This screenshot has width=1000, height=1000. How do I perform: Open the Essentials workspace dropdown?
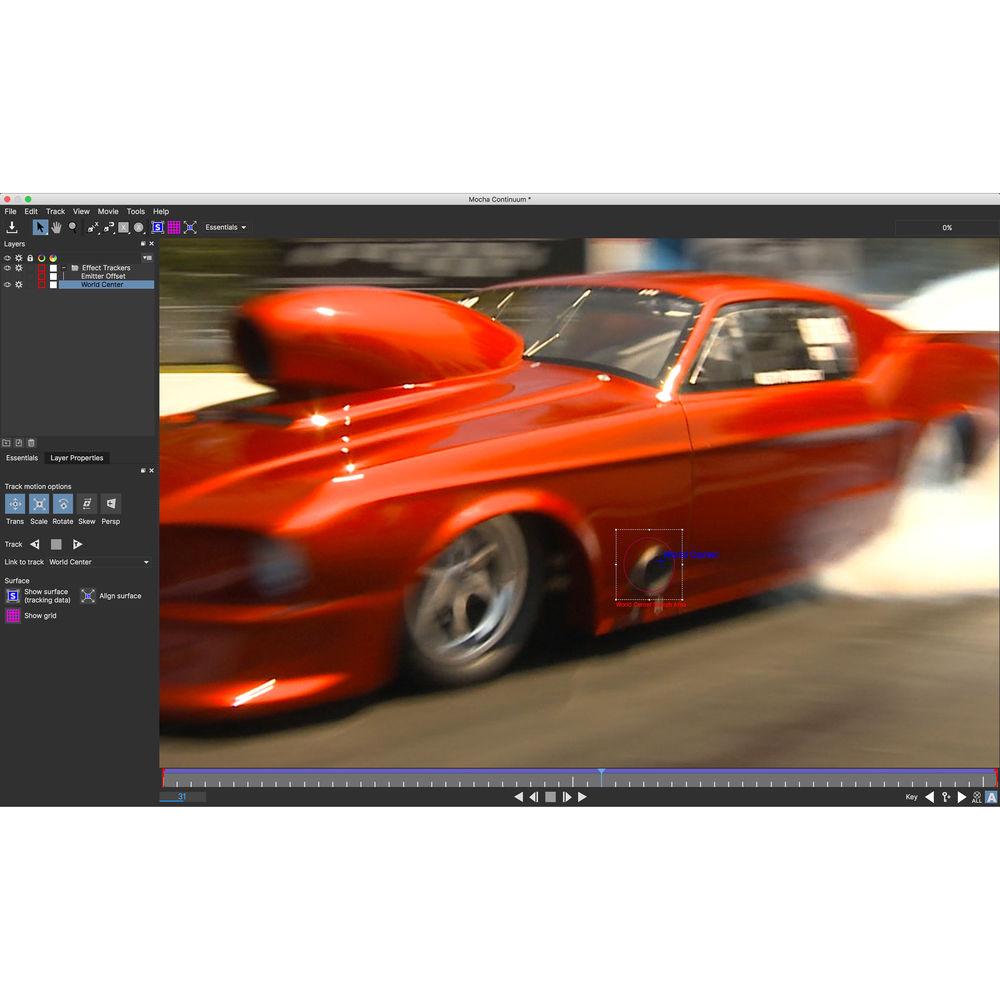tap(224, 227)
